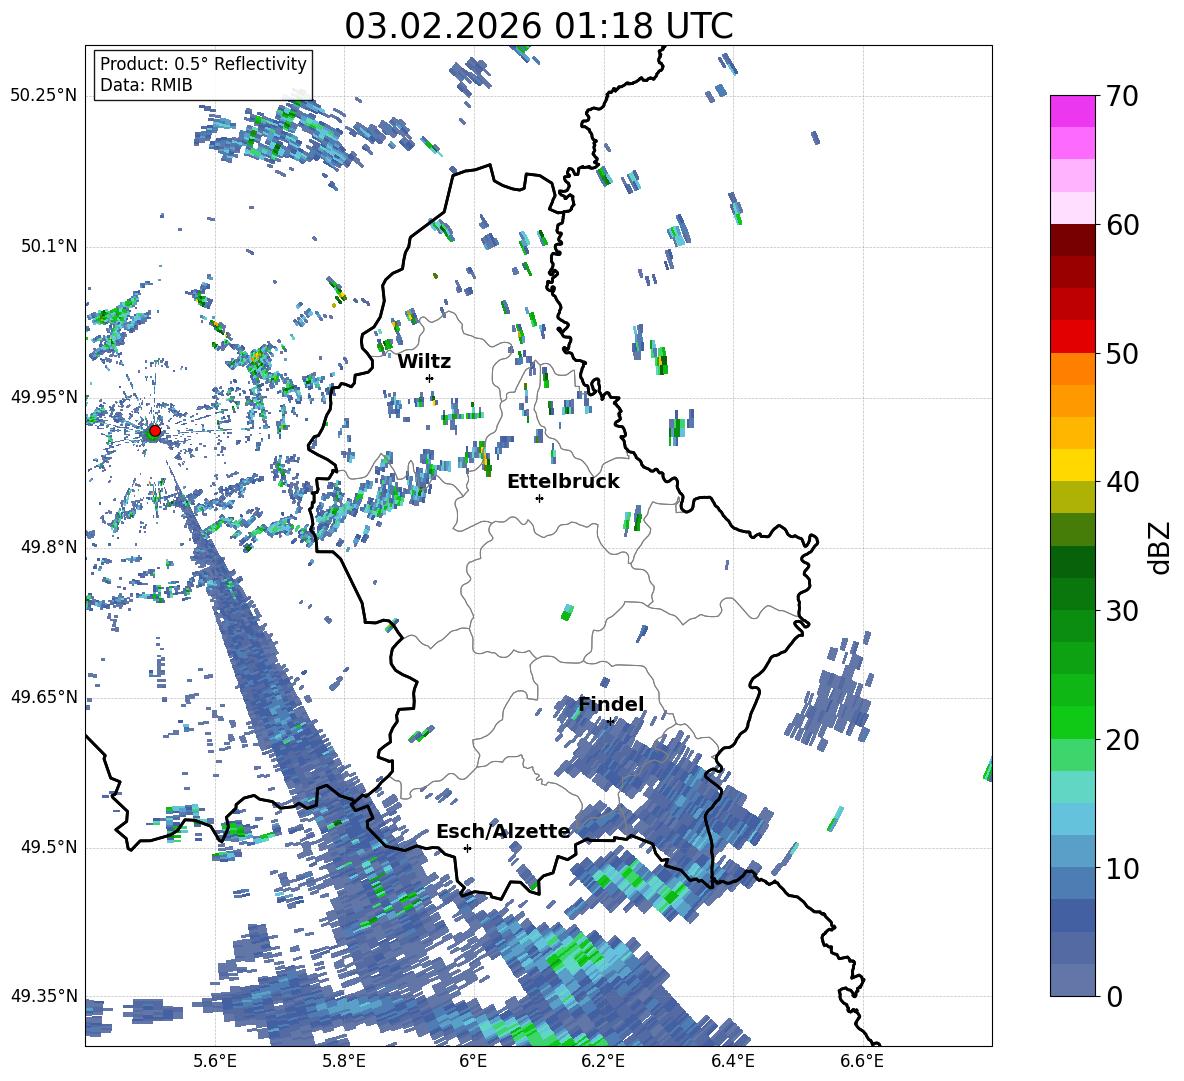Click the 49.8°N latitude label
This screenshot has height=1081, width=1184.
[x=48, y=547]
